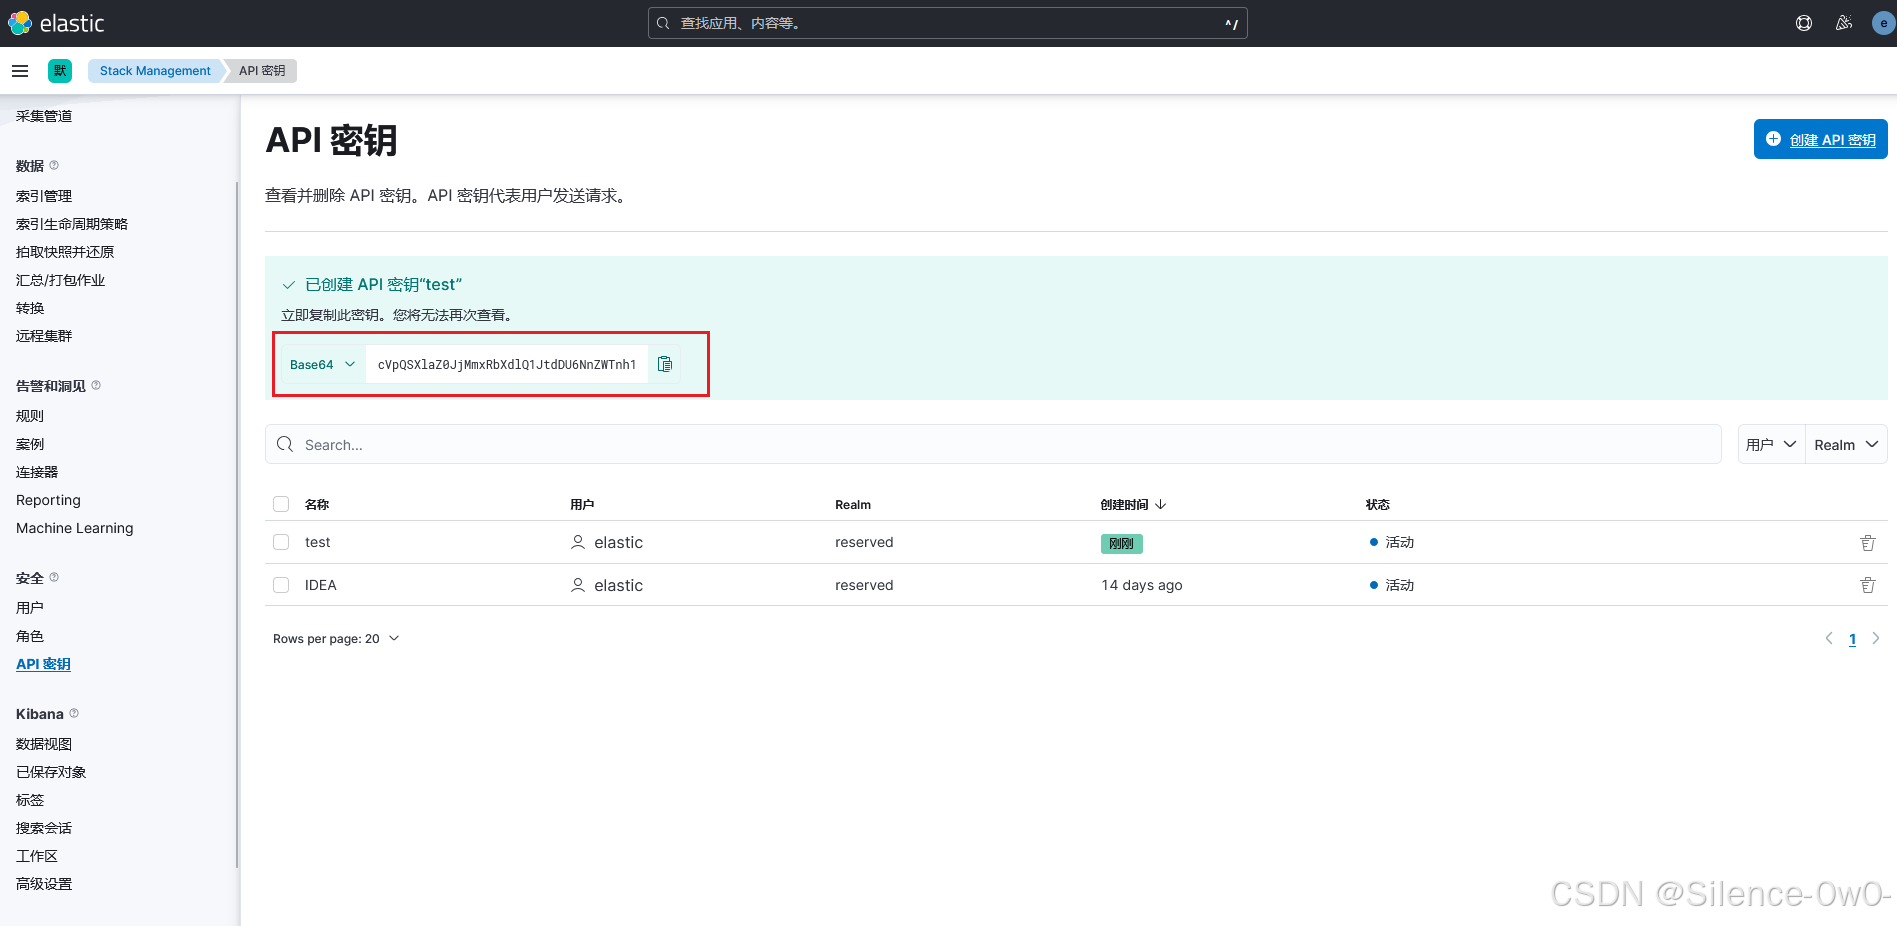Select the generated API key text
The height and width of the screenshot is (926, 1897).
[507, 364]
